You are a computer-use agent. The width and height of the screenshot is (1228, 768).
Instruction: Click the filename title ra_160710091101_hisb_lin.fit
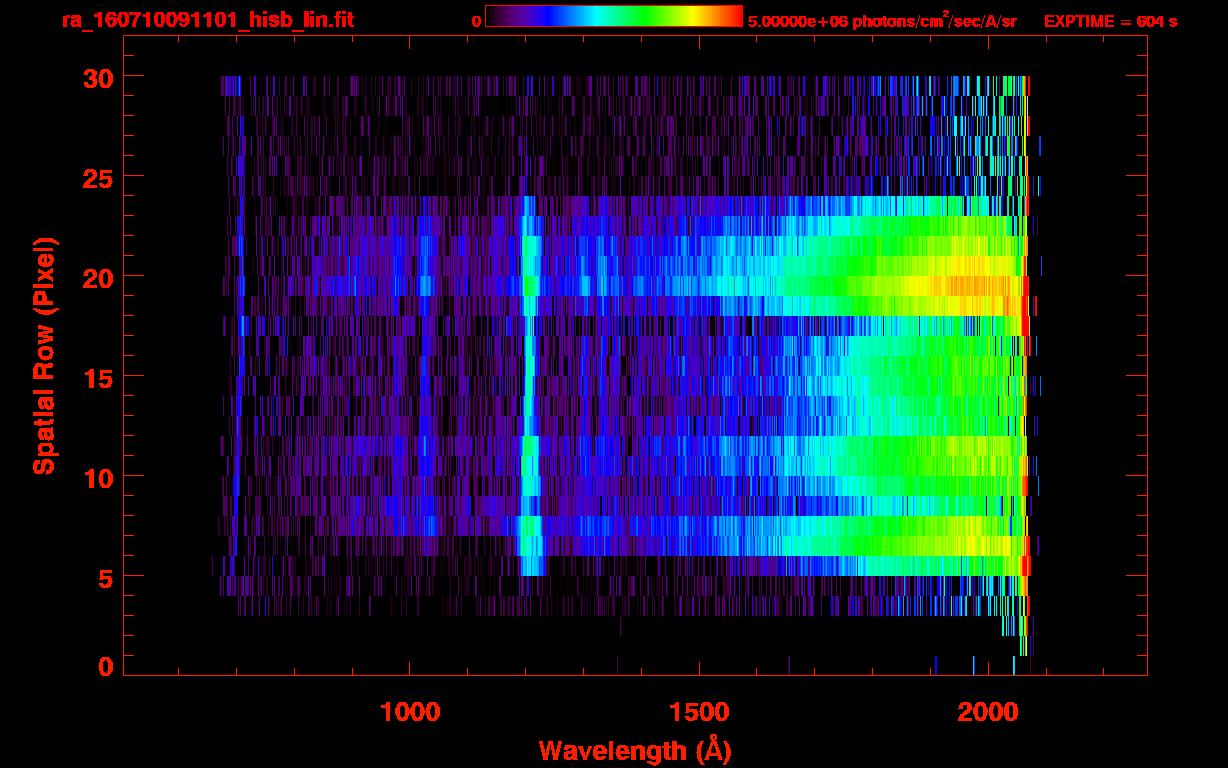coord(207,20)
